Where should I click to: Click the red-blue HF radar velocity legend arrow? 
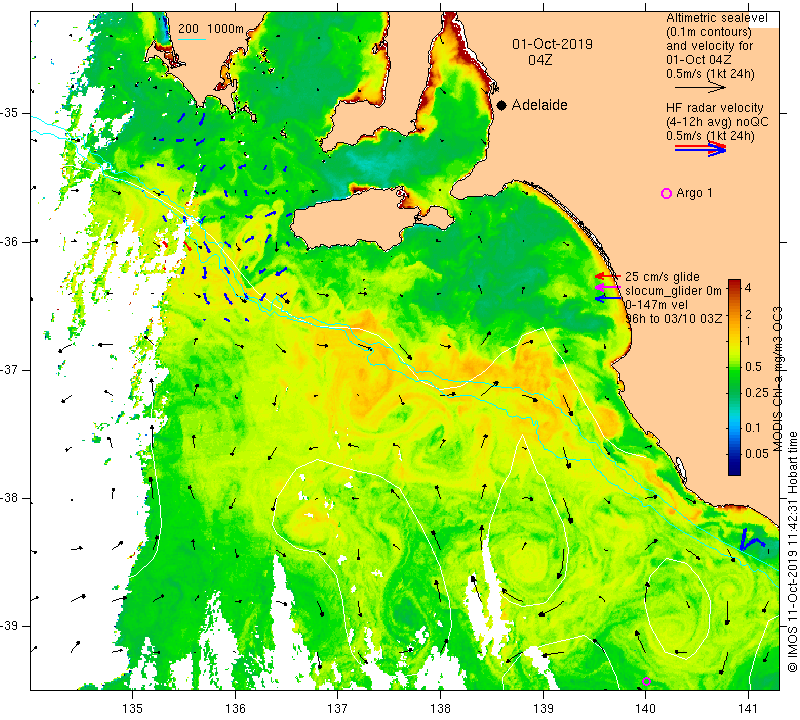700,149
